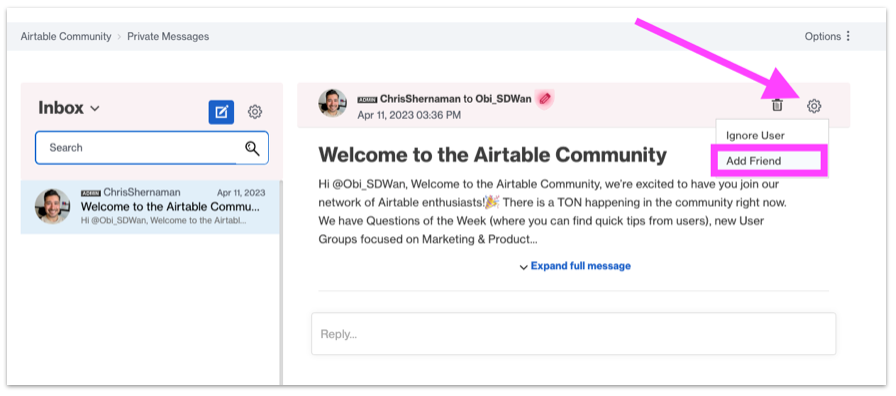Click the search magnifier icon
The width and height of the screenshot is (896, 396).
pos(252,148)
